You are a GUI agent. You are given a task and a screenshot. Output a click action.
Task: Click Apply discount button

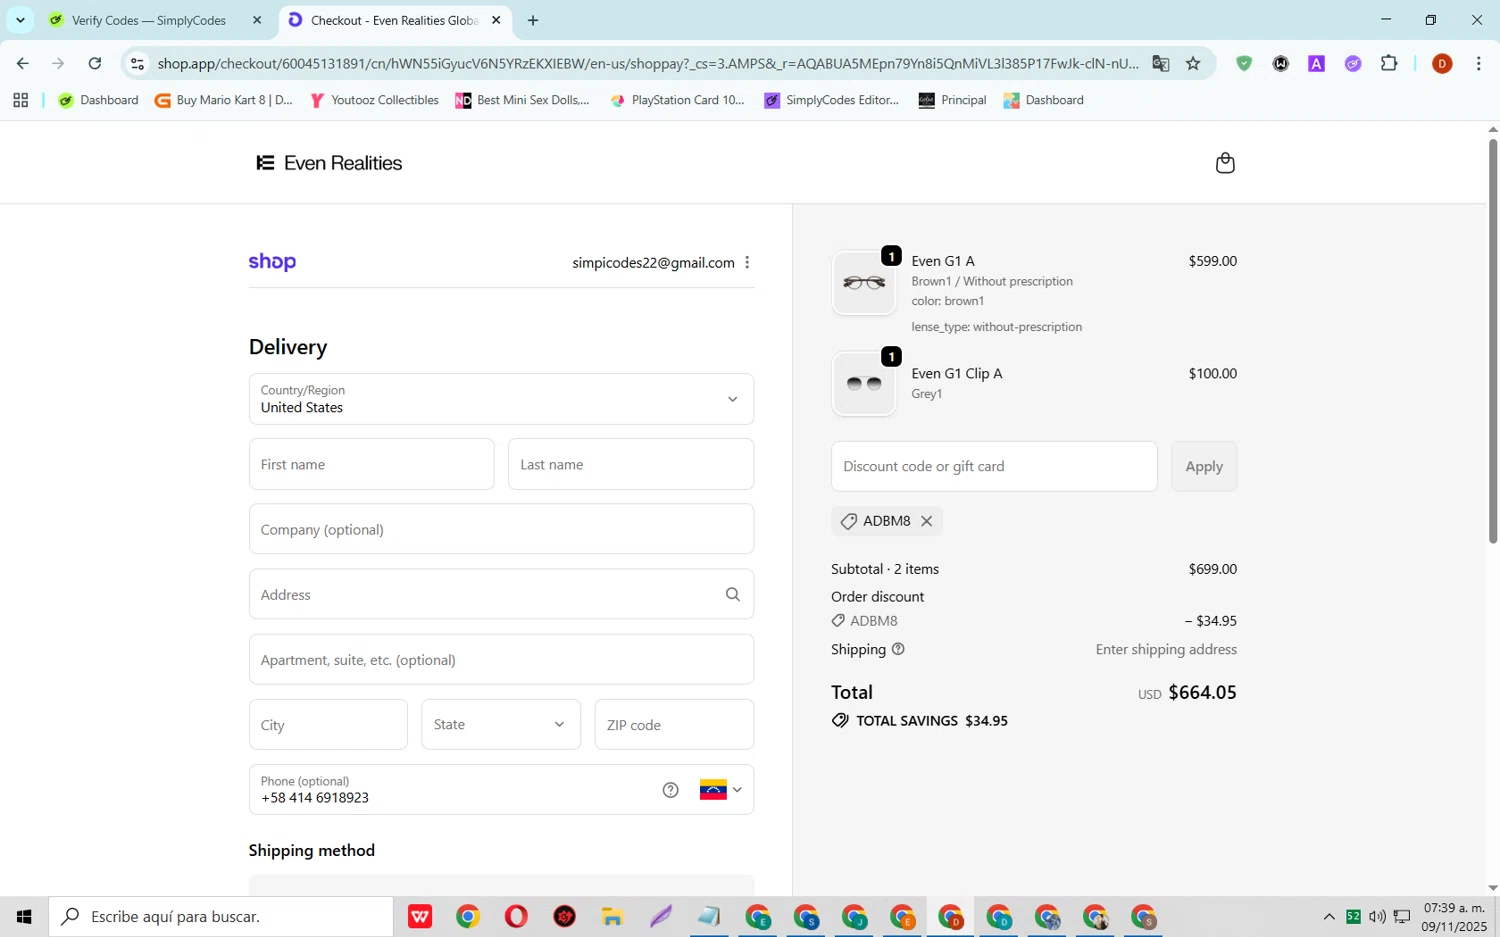tap(1204, 466)
